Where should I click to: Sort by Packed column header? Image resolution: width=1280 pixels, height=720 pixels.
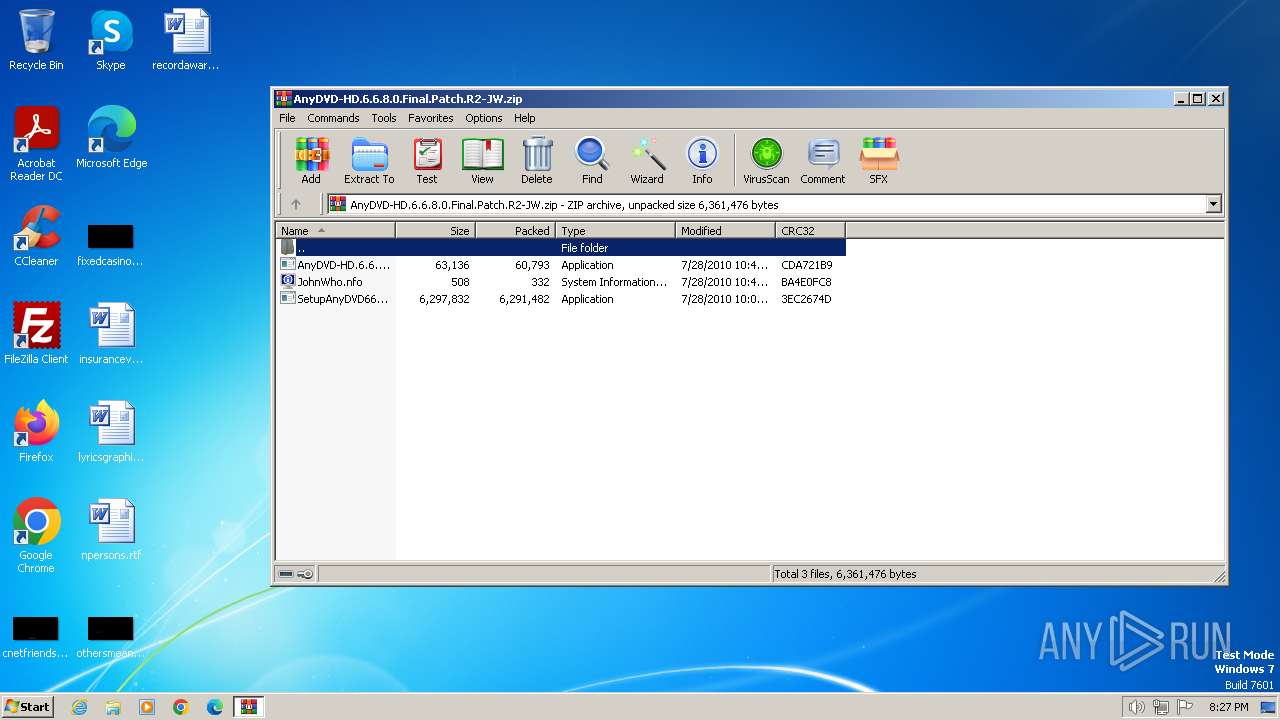pyautogui.click(x=515, y=231)
